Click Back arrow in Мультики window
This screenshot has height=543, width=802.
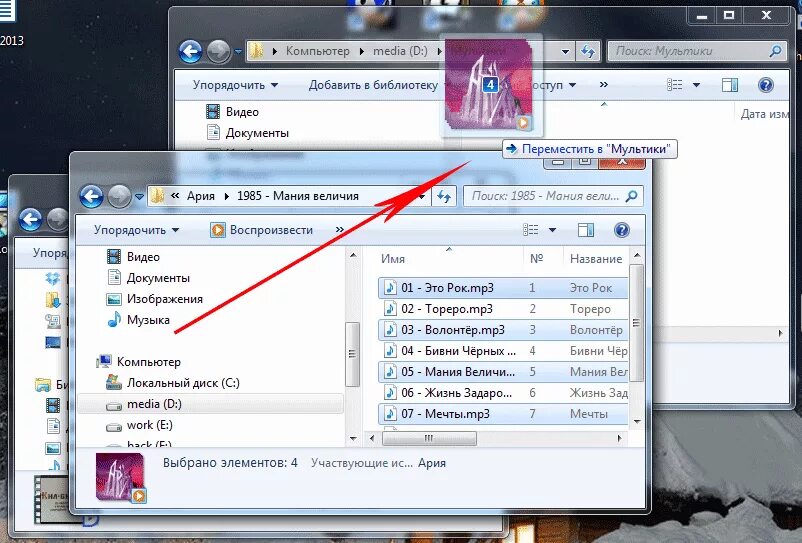tap(190, 51)
